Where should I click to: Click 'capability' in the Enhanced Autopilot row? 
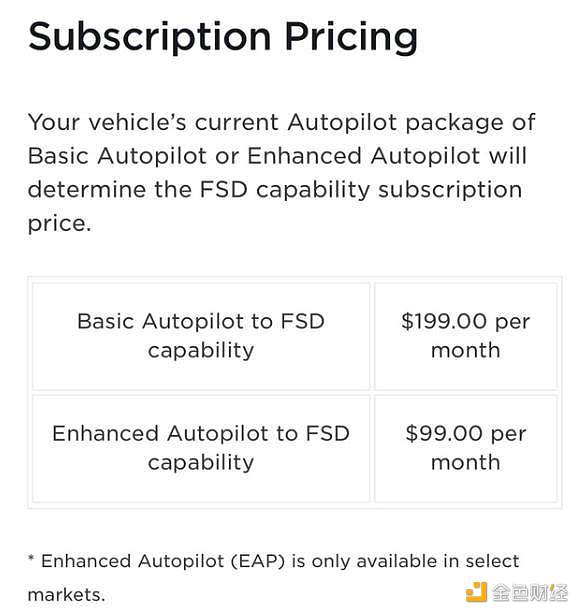click(x=201, y=463)
